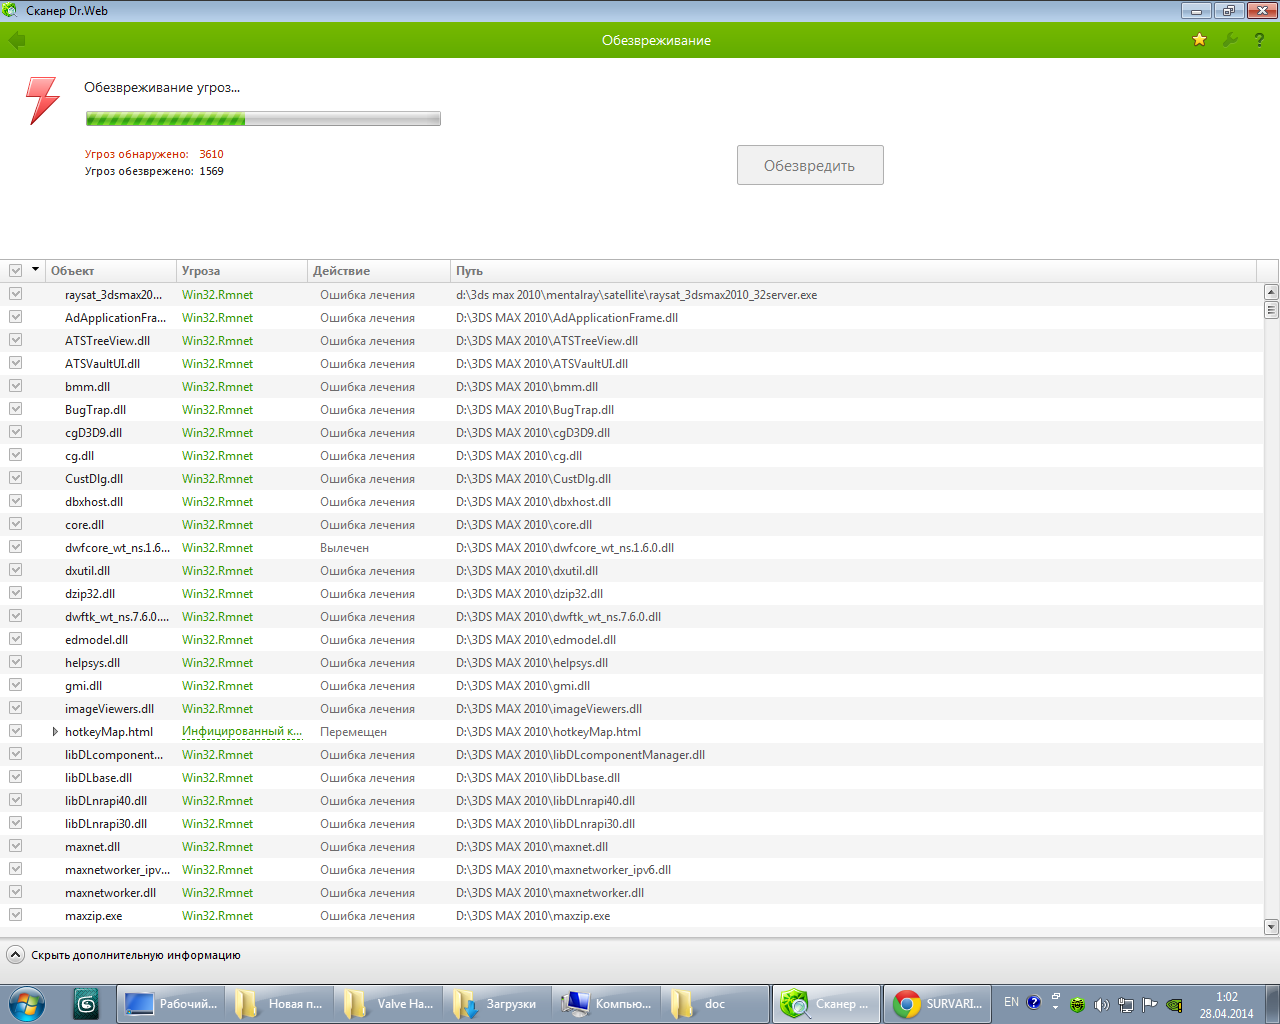
Task: Click the detected threats count 3610
Action: coord(211,154)
